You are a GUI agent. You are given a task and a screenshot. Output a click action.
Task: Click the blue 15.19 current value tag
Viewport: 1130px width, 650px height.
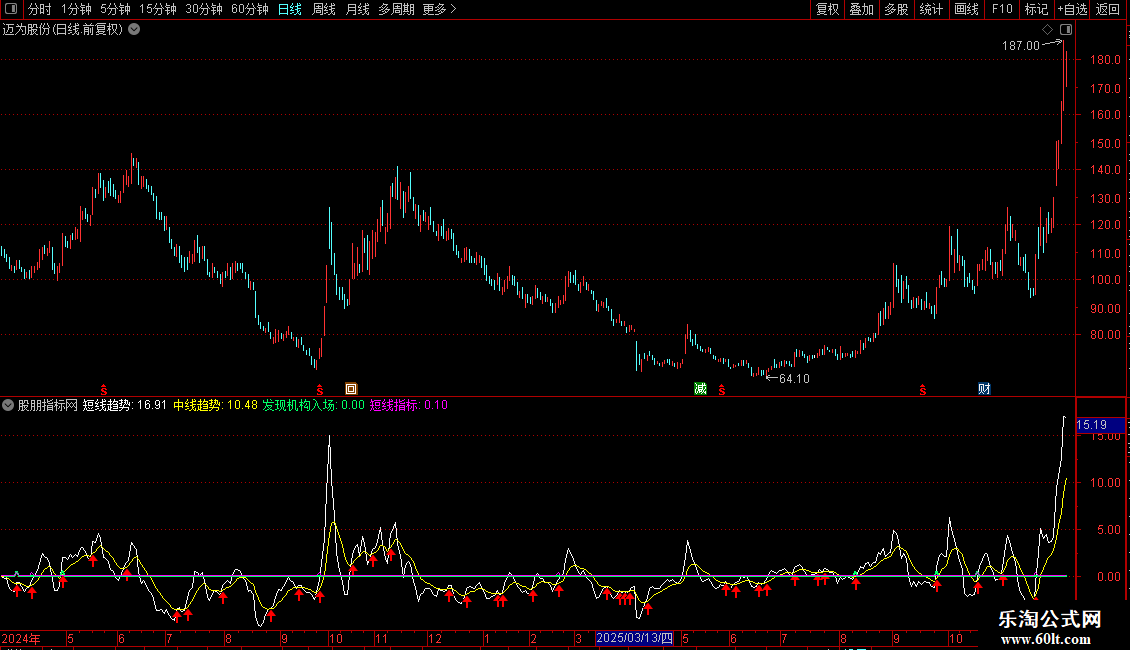1100,425
